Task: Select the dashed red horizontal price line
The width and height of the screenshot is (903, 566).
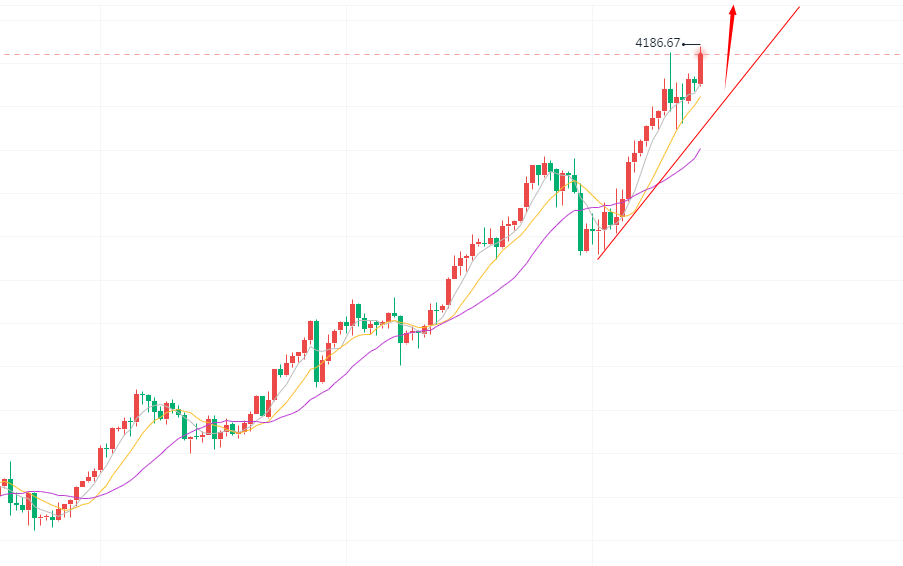Action: [x=300, y=54]
